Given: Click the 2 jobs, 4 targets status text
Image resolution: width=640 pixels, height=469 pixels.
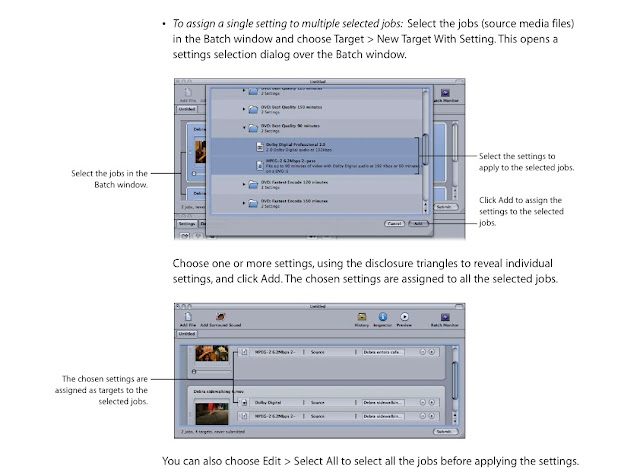Looking at the screenshot, I should point(213,431).
